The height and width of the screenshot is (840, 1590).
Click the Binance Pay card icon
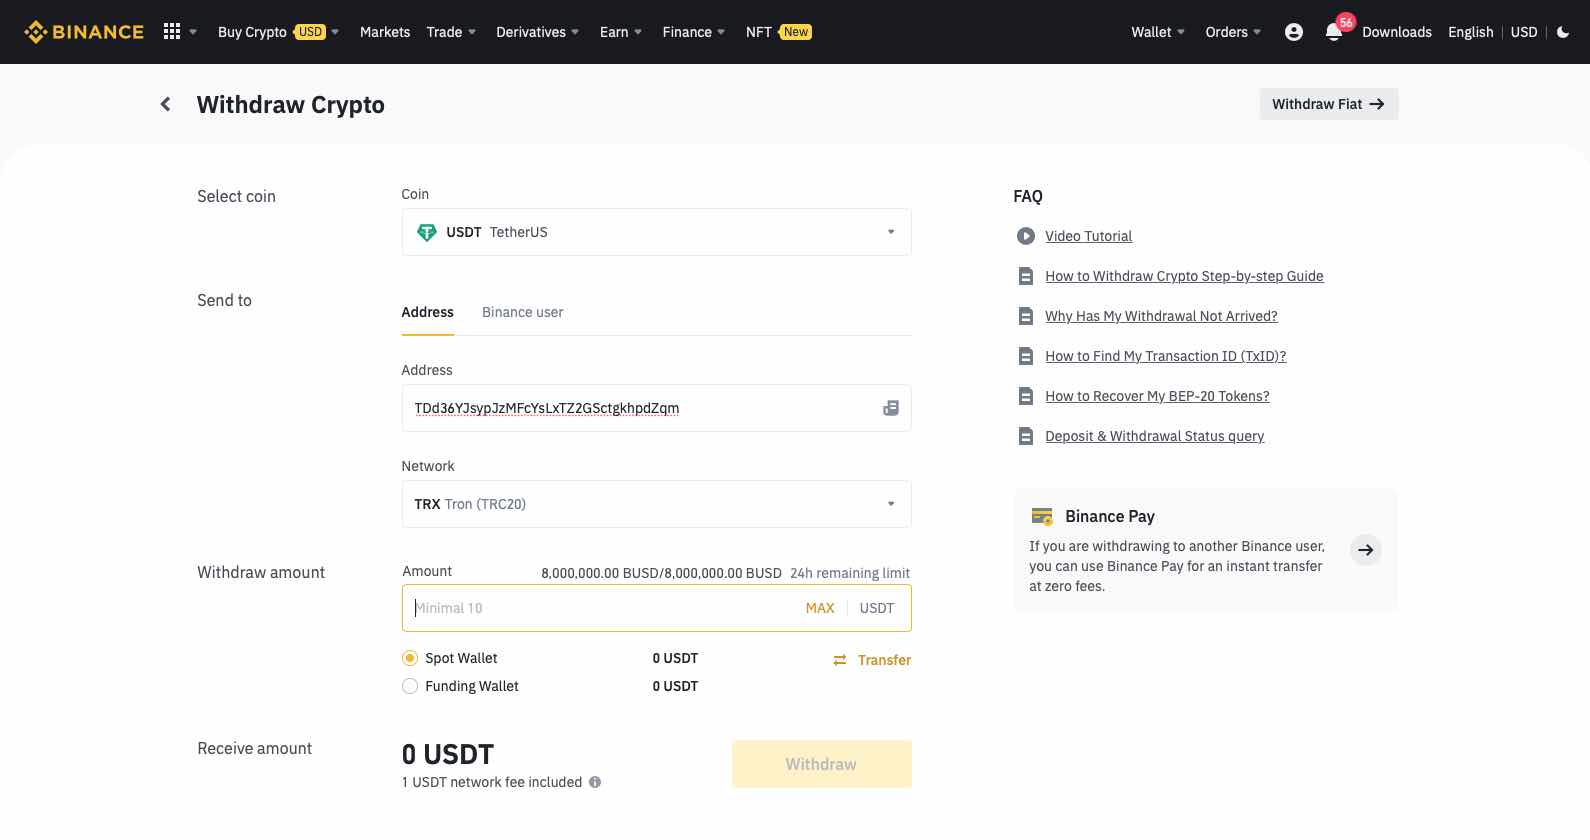[1041, 516]
